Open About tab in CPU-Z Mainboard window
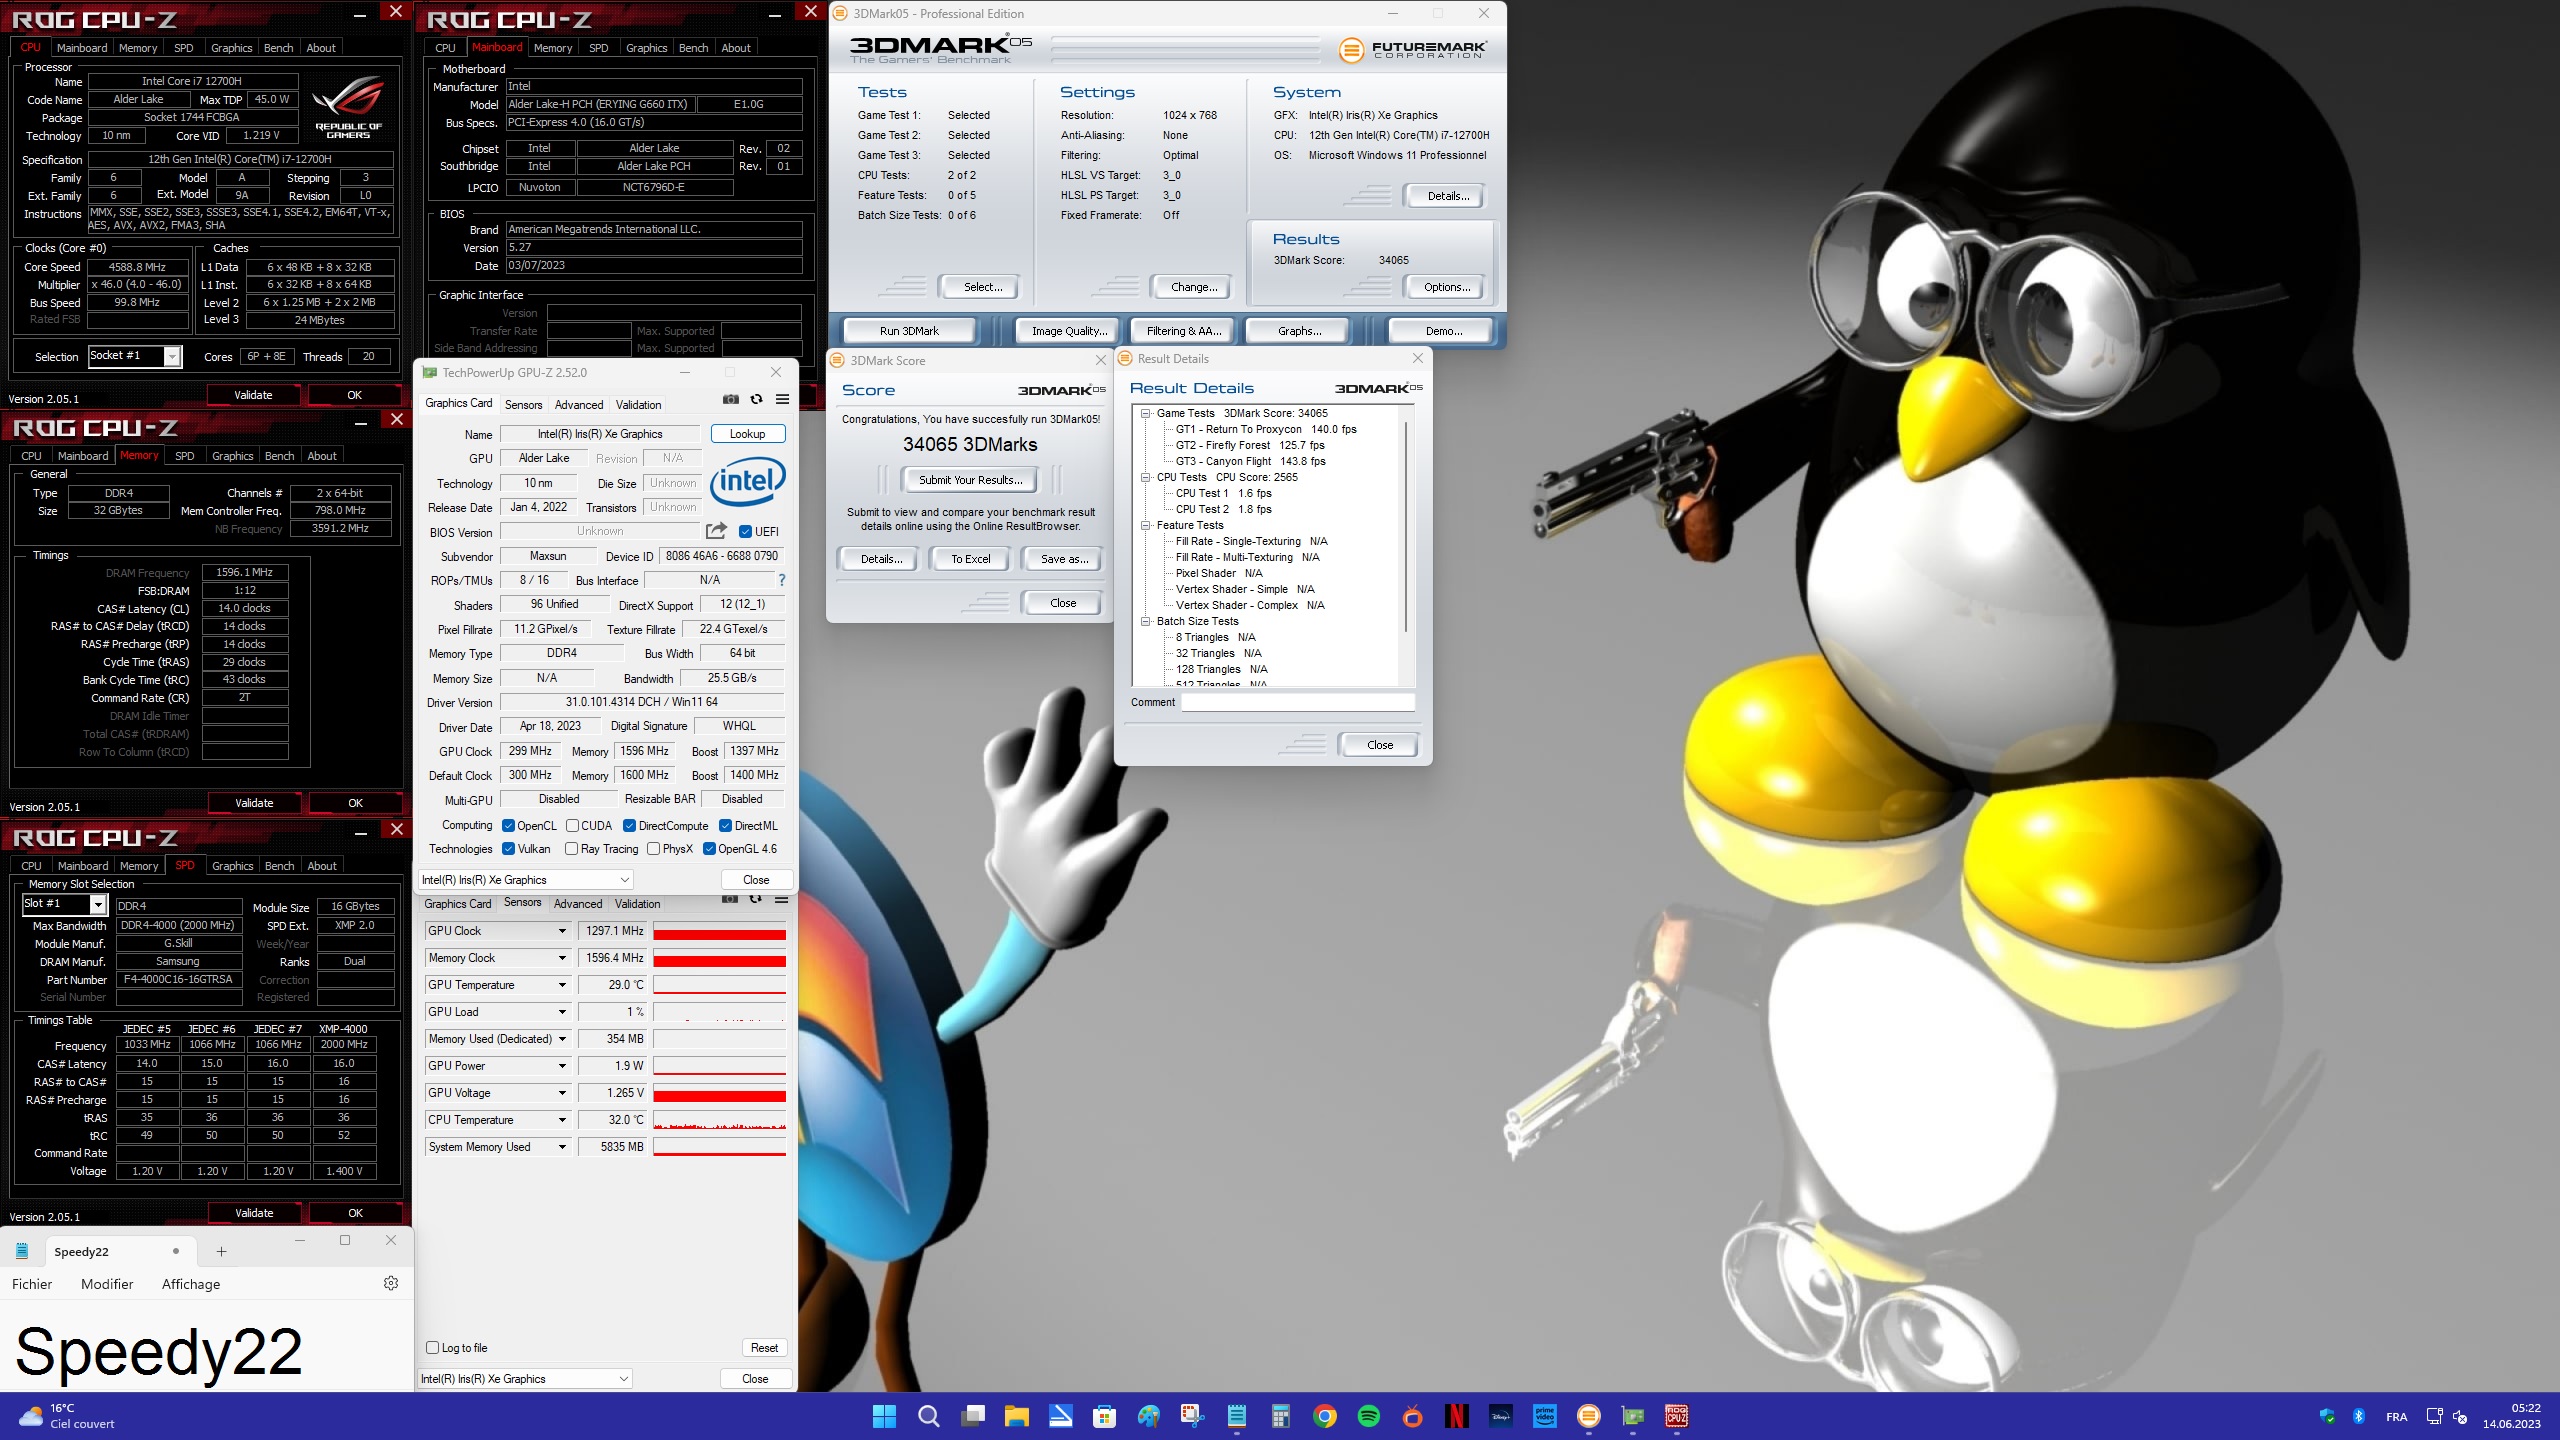The image size is (2560, 1440). [736, 48]
